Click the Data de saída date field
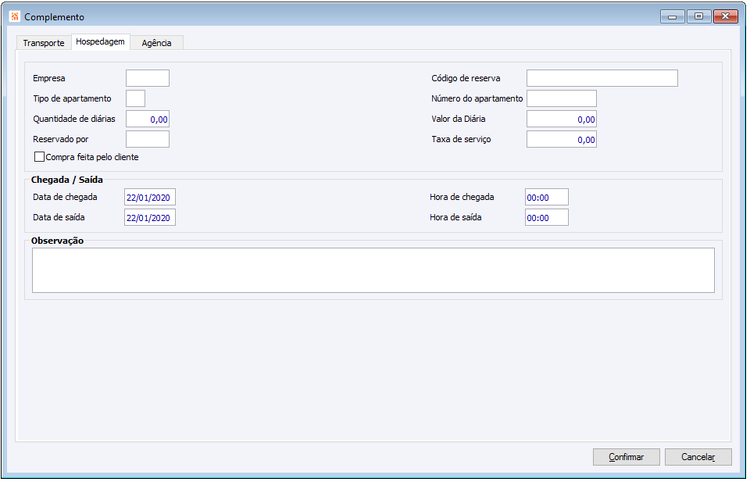 150,217
